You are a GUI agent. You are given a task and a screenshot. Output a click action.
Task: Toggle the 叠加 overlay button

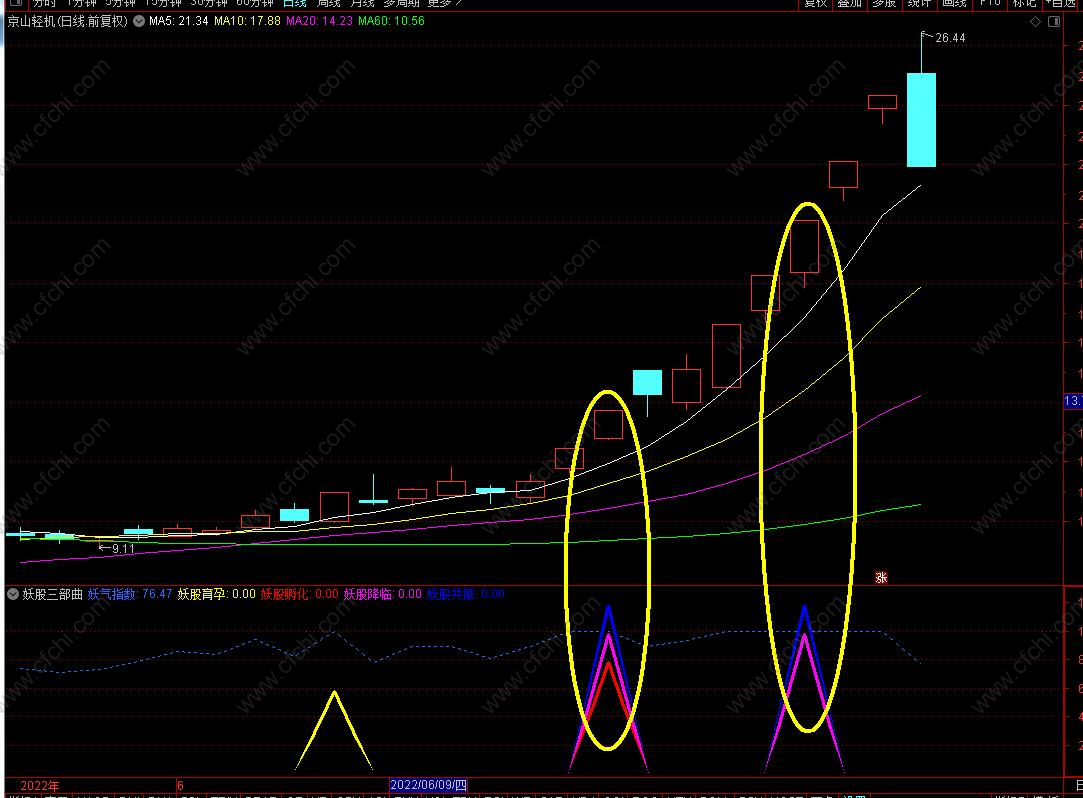pos(850,3)
